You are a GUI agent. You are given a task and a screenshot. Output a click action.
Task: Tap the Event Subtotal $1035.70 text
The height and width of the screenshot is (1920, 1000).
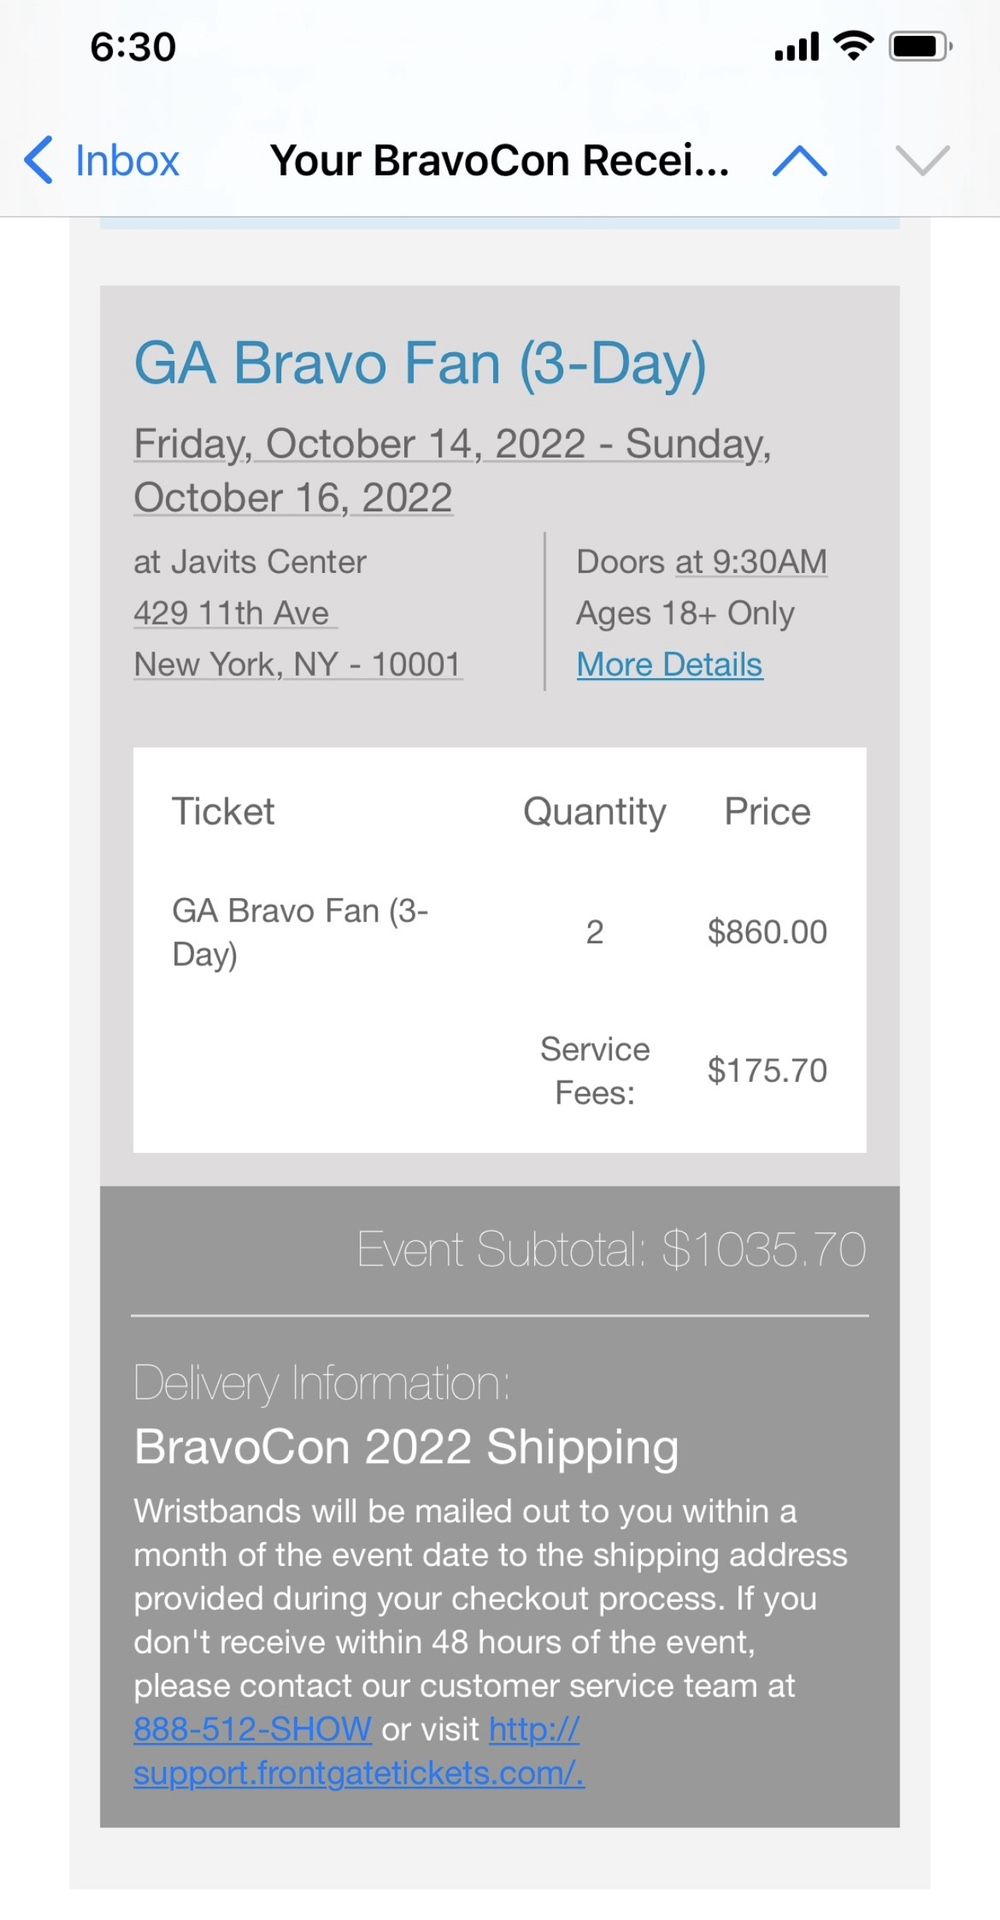pyautogui.click(x=611, y=1250)
